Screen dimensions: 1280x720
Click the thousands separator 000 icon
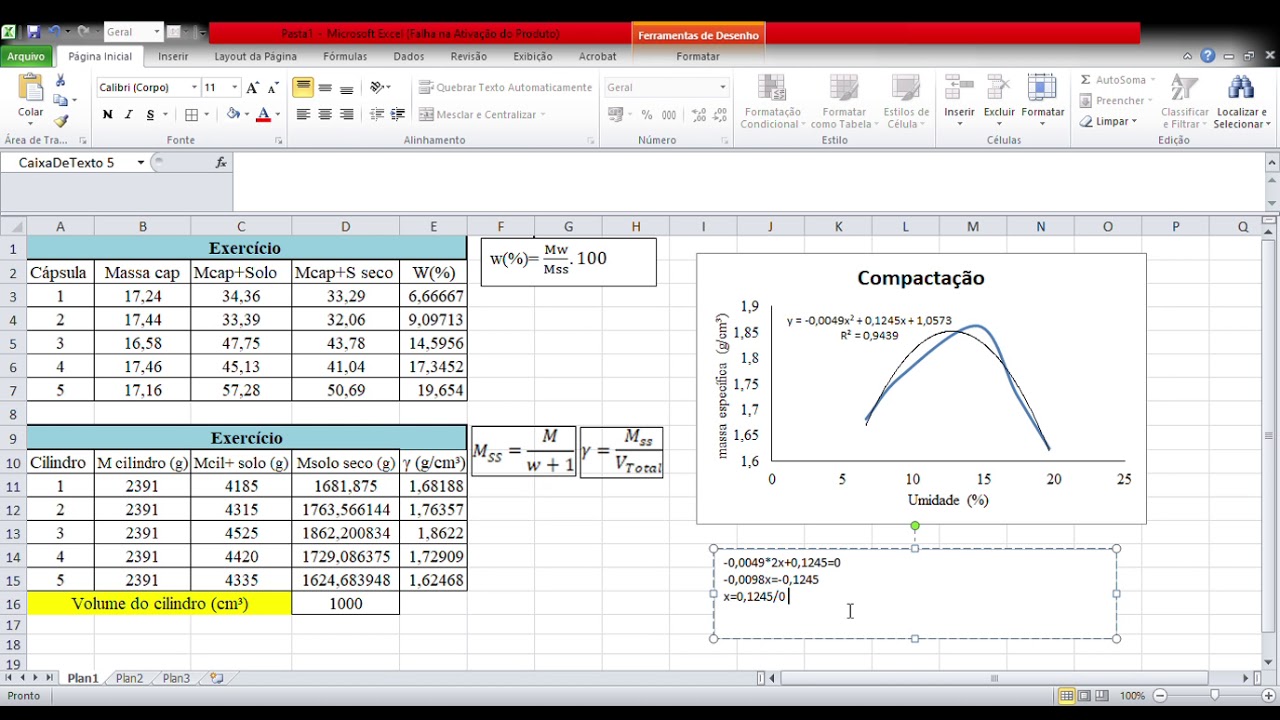(x=669, y=115)
